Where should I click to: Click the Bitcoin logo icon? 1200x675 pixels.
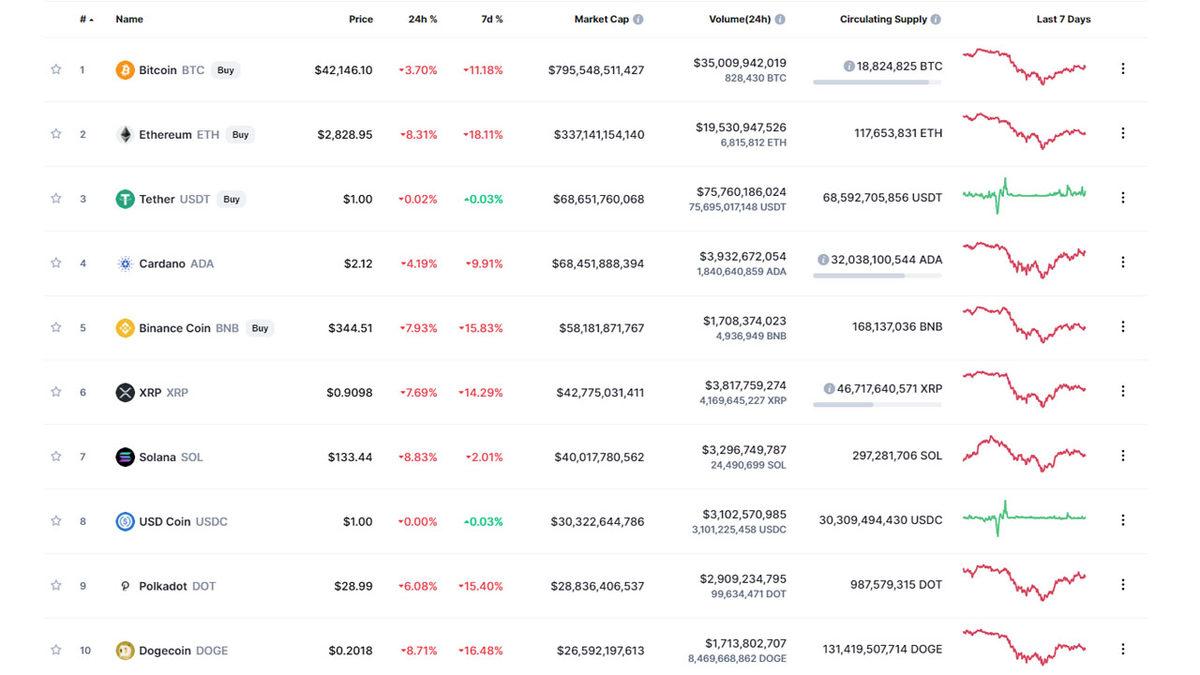coord(124,70)
